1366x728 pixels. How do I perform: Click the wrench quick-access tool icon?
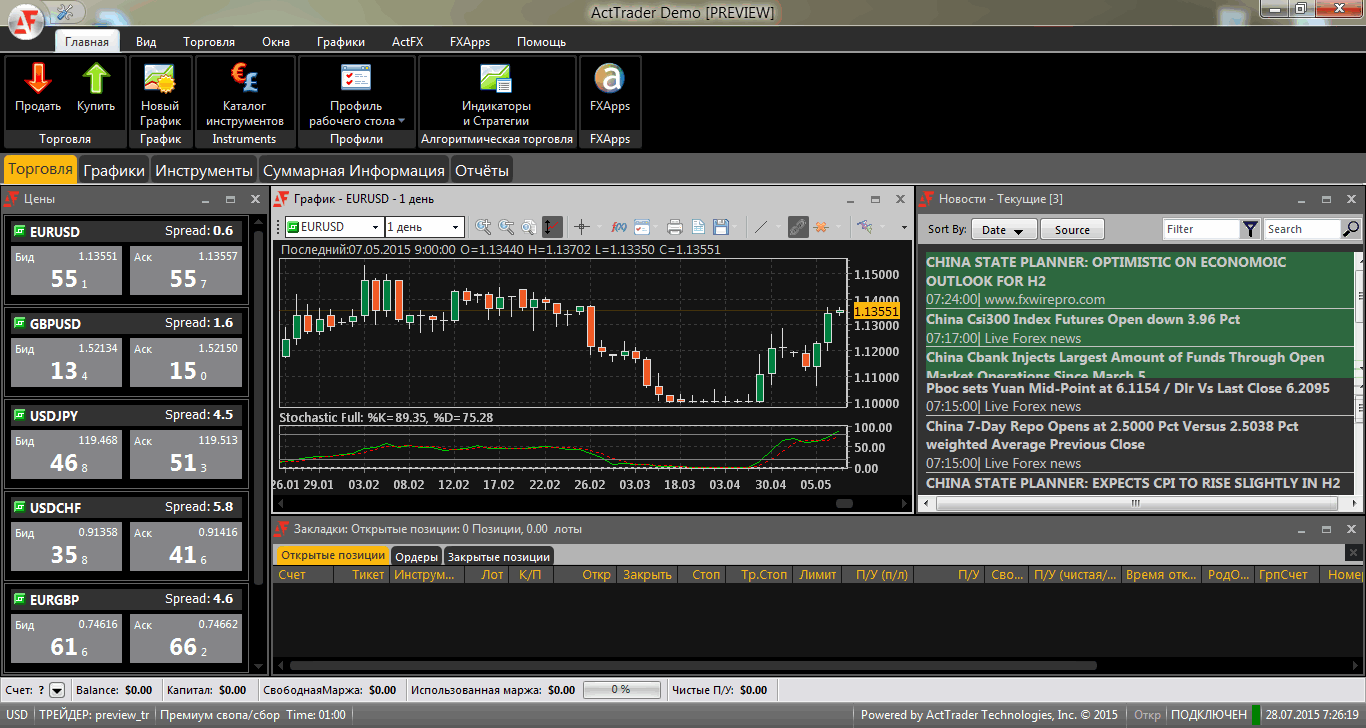[x=66, y=12]
